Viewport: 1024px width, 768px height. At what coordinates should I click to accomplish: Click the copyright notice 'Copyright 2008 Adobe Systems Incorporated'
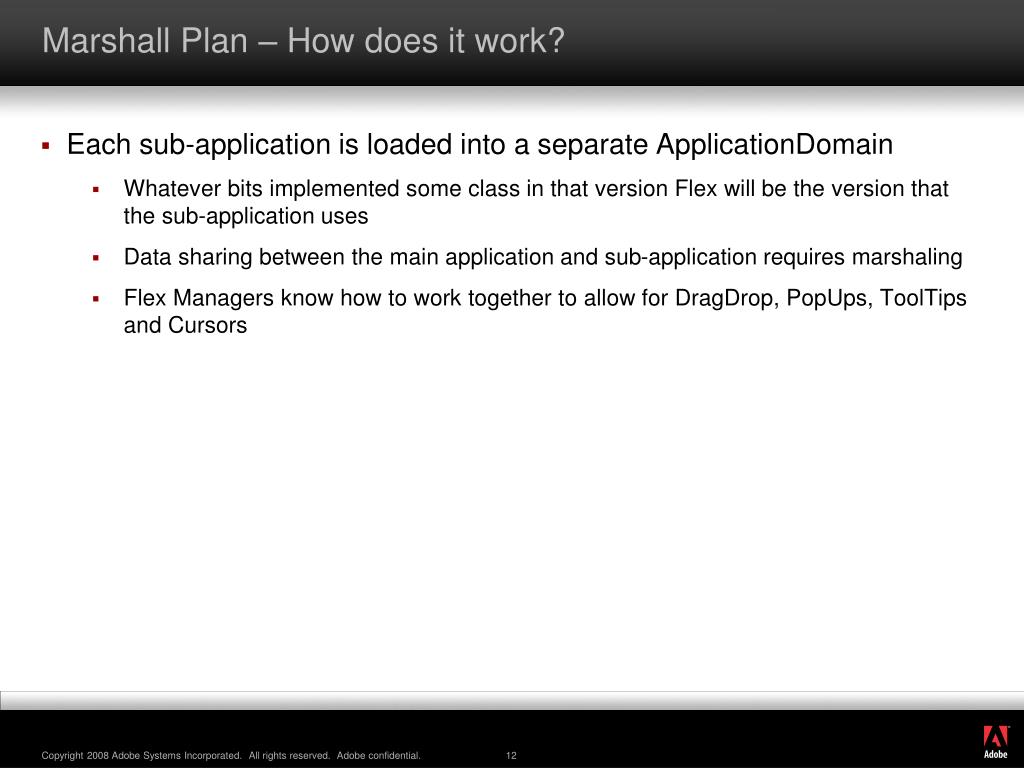(141, 756)
